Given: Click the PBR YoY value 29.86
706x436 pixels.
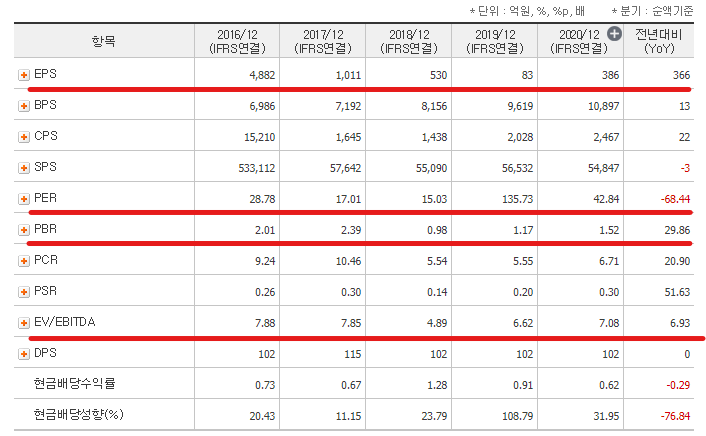Looking at the screenshot, I should [x=677, y=230].
